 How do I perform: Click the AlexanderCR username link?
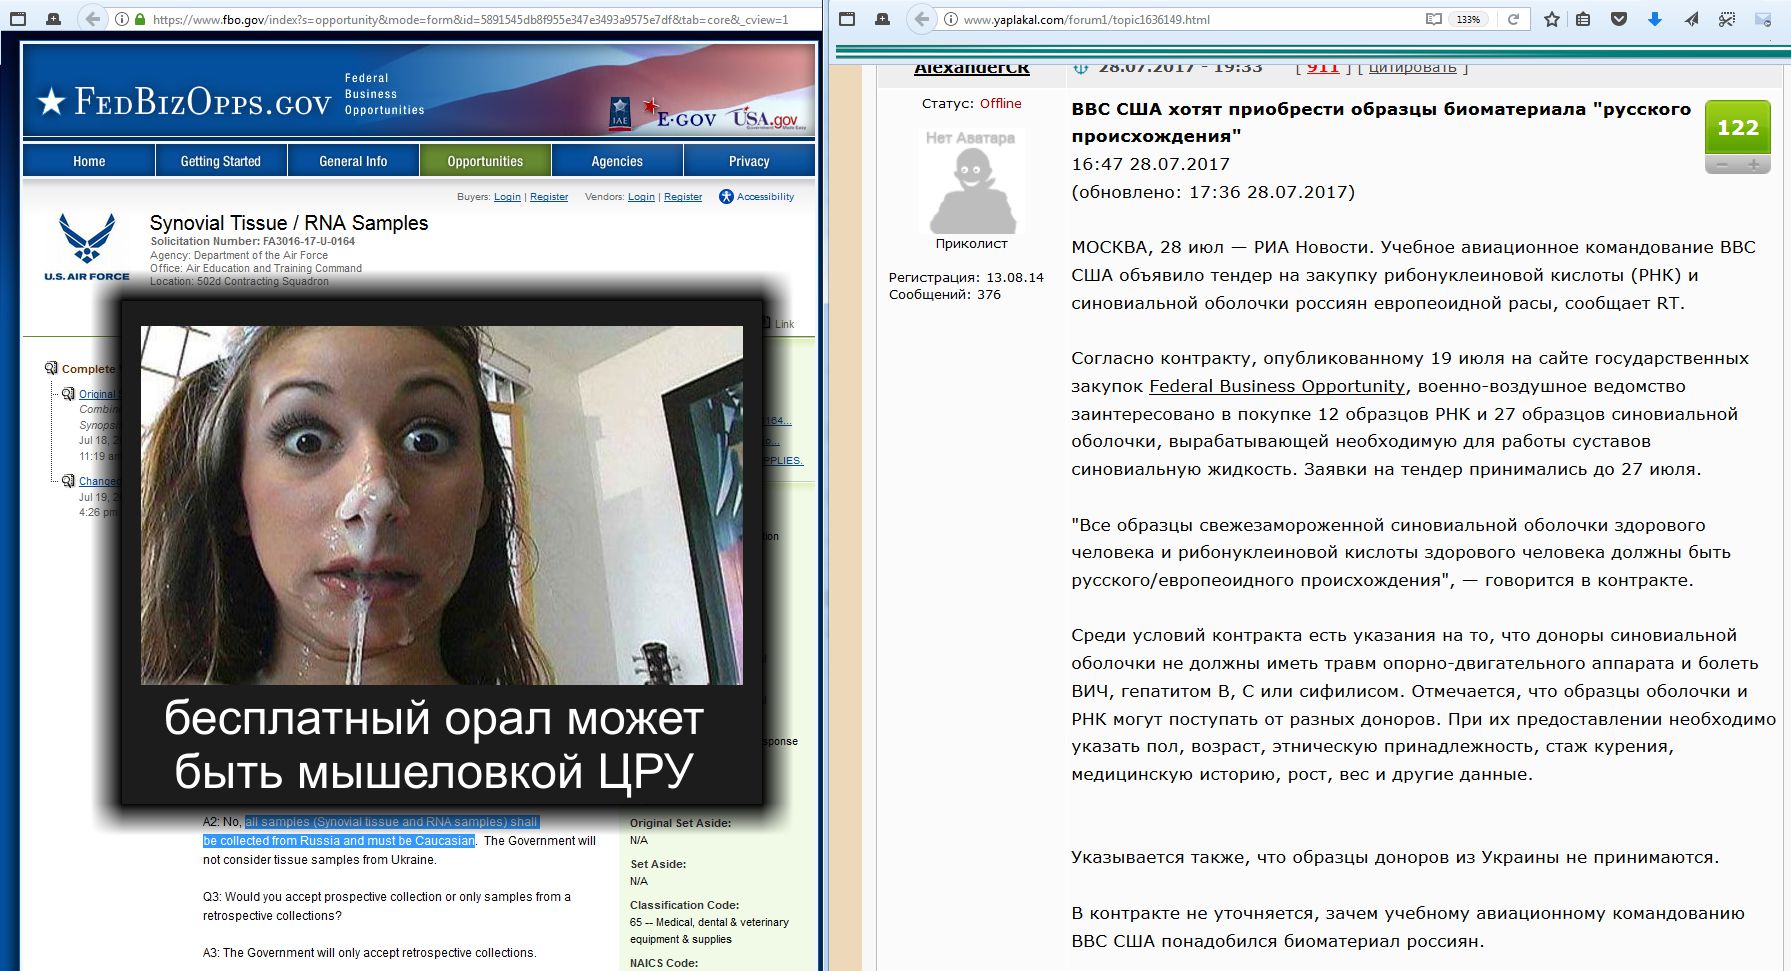[x=972, y=68]
